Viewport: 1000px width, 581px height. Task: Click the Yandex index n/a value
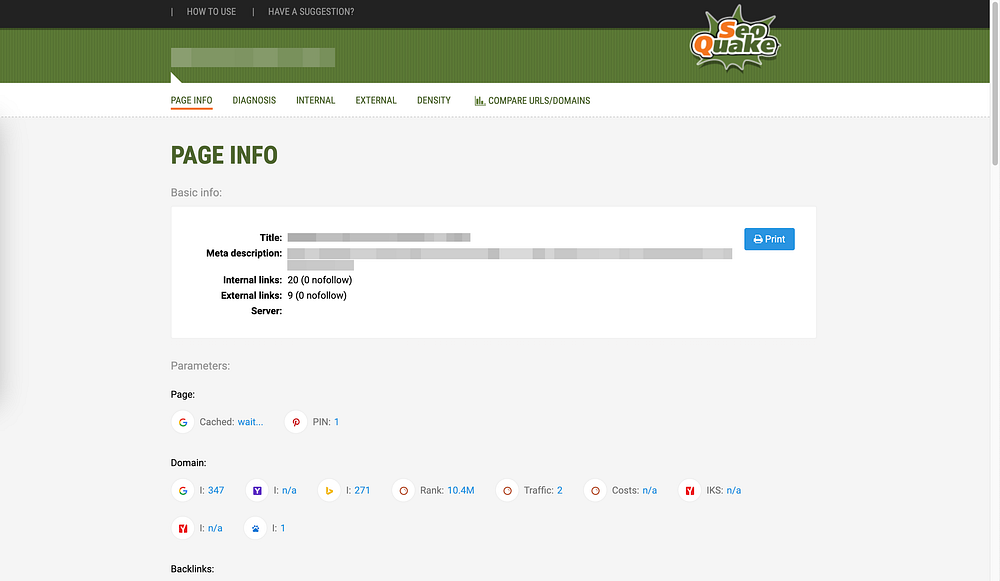215,528
